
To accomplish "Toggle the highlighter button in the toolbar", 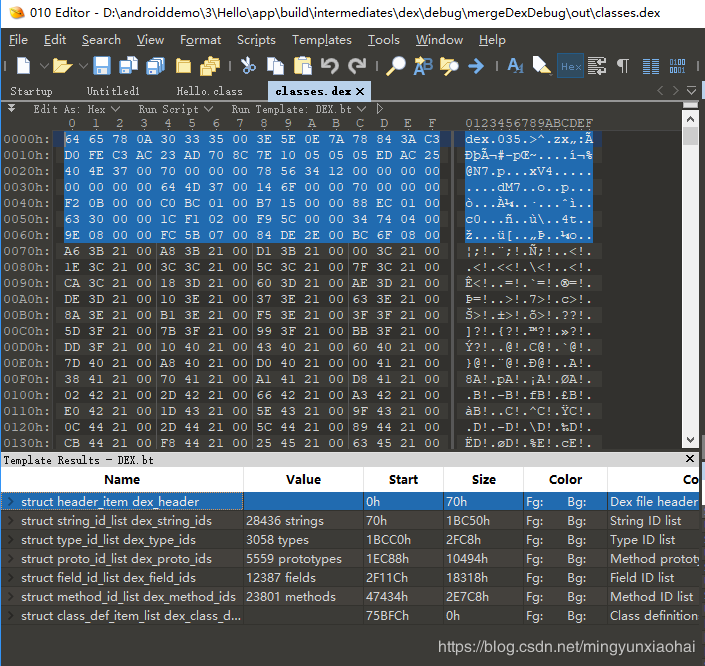I will tap(542, 66).
